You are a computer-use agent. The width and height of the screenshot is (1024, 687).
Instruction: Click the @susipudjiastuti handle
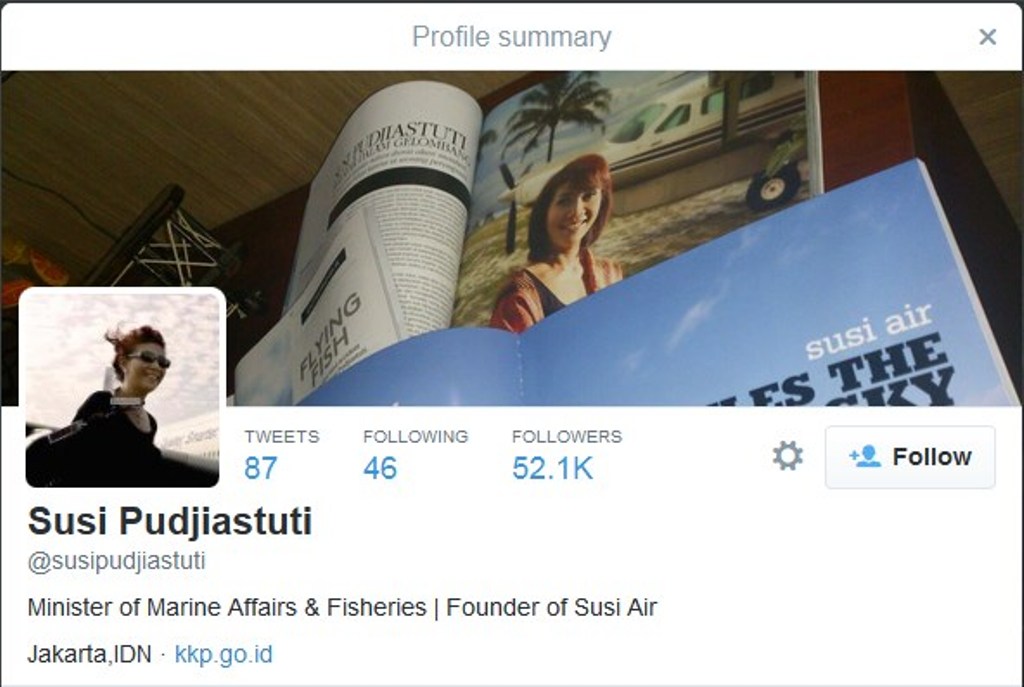click(x=116, y=561)
